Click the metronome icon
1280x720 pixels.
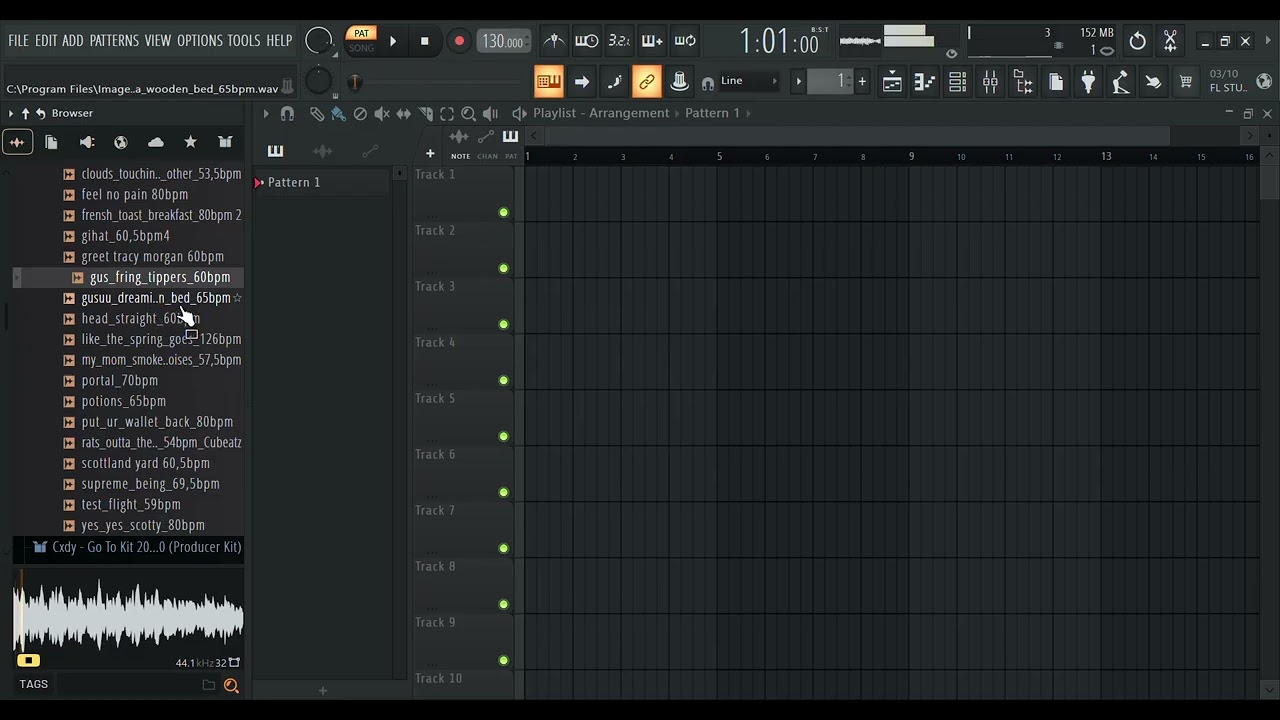(x=553, y=41)
